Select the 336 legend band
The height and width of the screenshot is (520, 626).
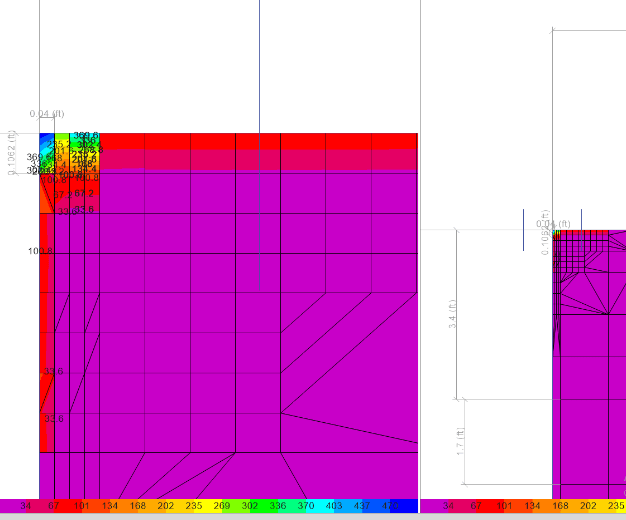click(277, 506)
